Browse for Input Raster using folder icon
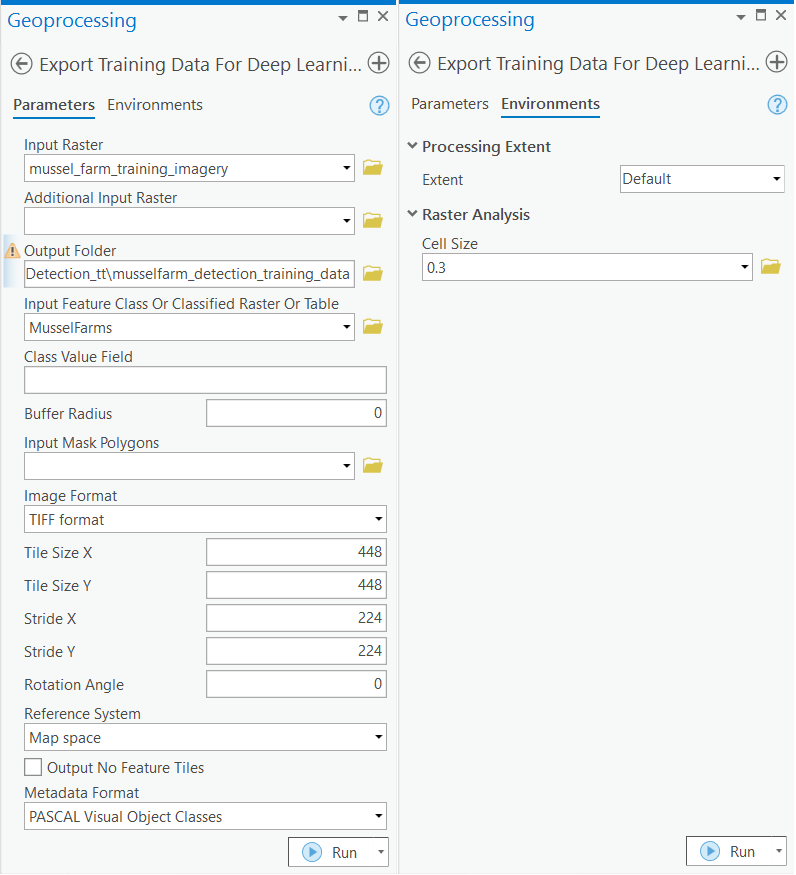This screenshot has height=875, width=796. tap(373, 168)
